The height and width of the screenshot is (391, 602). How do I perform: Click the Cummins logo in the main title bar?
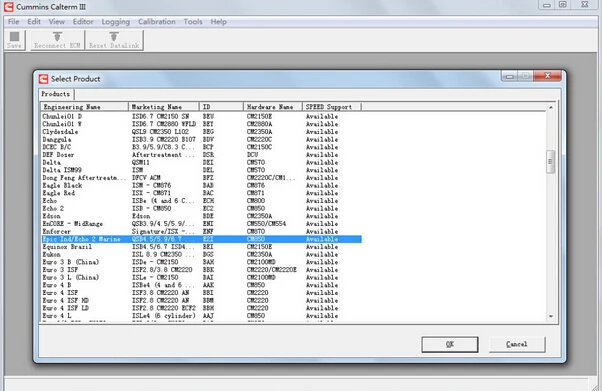[x=8, y=7]
